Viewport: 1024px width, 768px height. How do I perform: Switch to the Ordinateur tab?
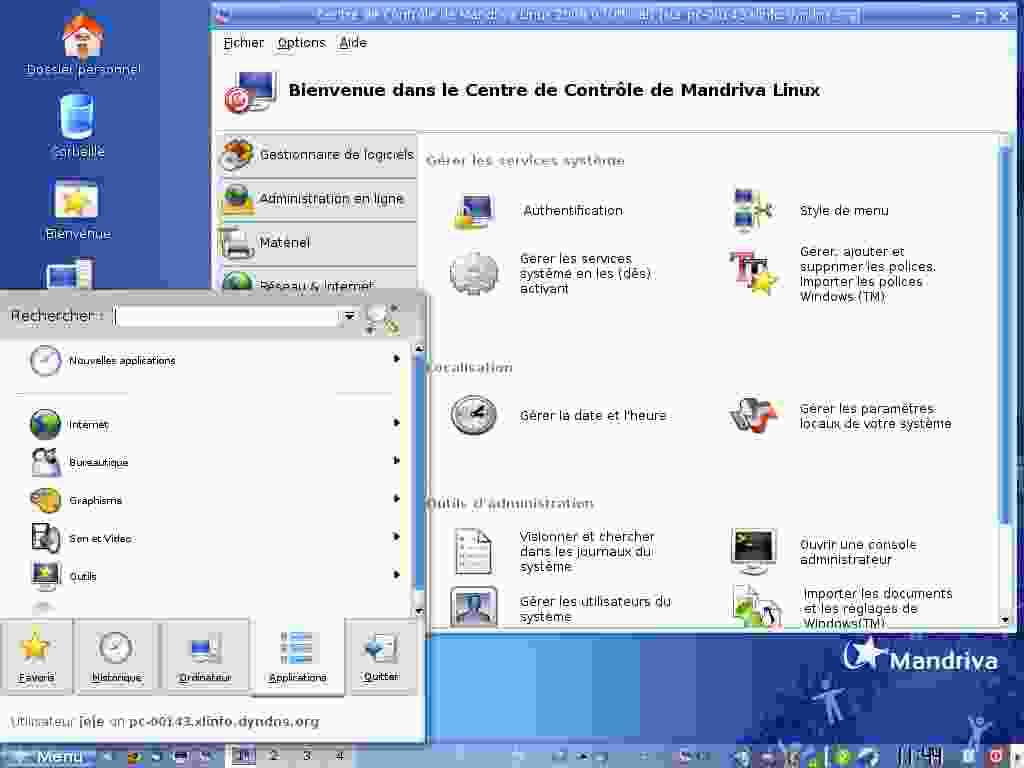click(x=205, y=655)
